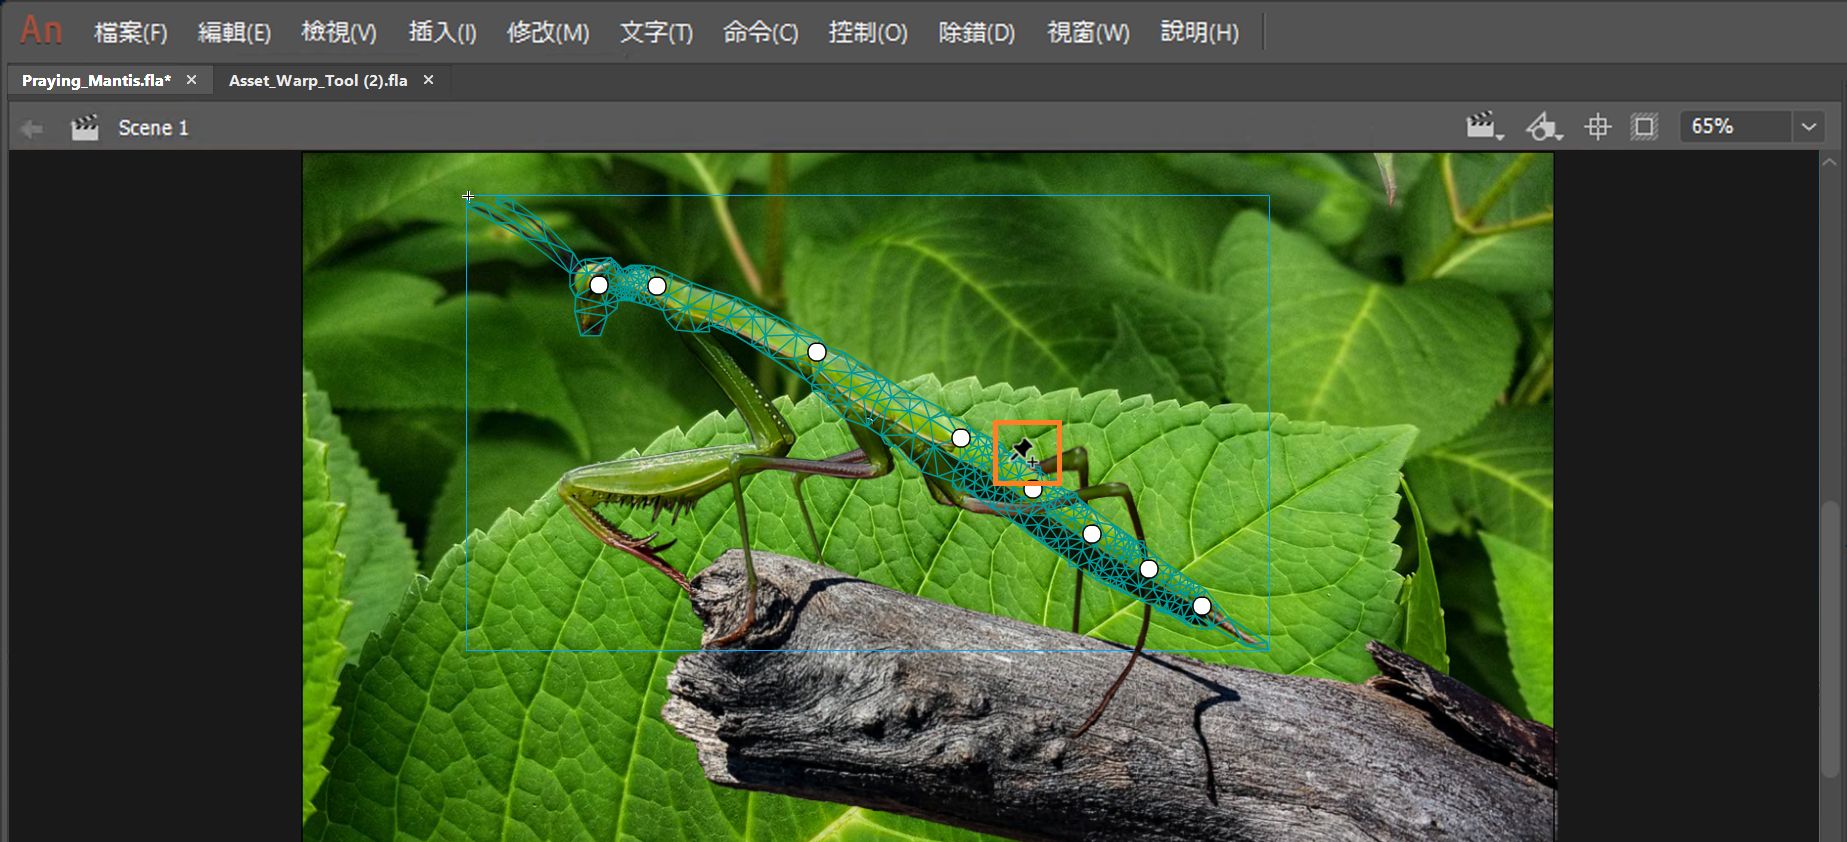Close the Praying_Mantis.fla document tab
The height and width of the screenshot is (842, 1847).
click(191, 80)
